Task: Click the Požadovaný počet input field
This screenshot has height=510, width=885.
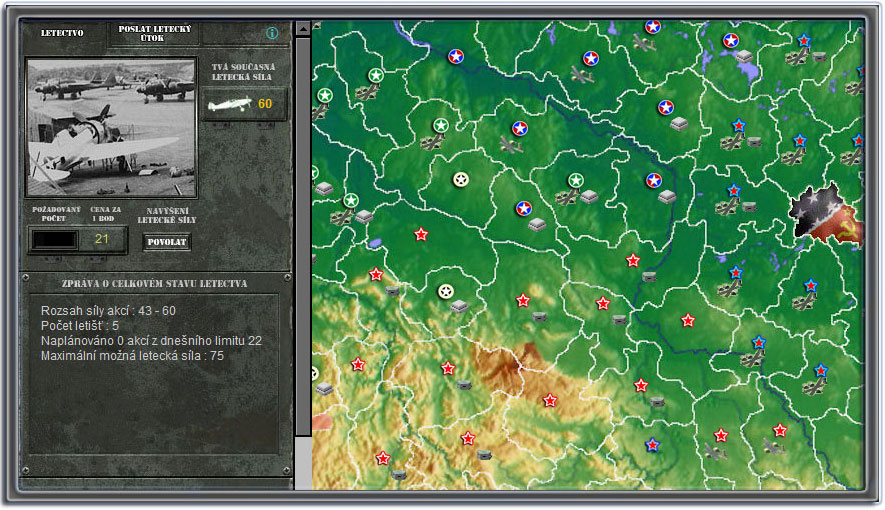Action: click(x=54, y=240)
